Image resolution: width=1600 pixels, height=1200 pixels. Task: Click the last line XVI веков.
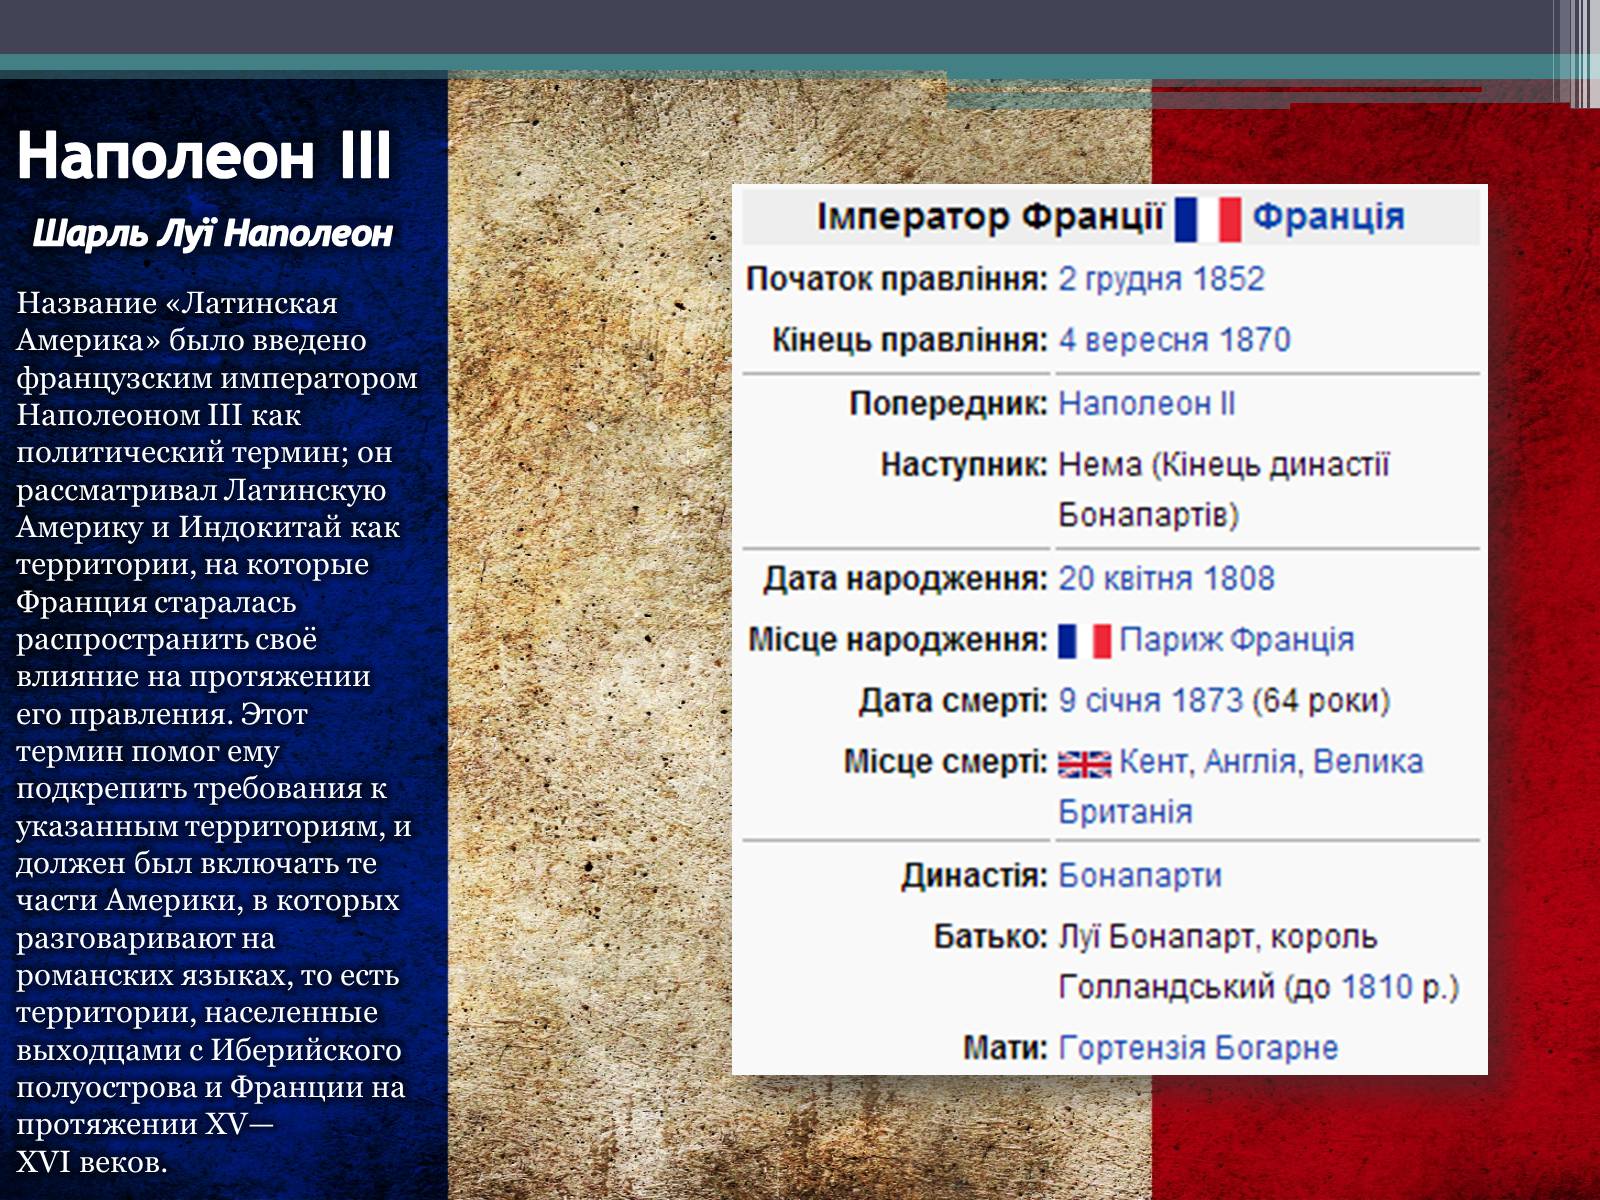click(92, 1162)
